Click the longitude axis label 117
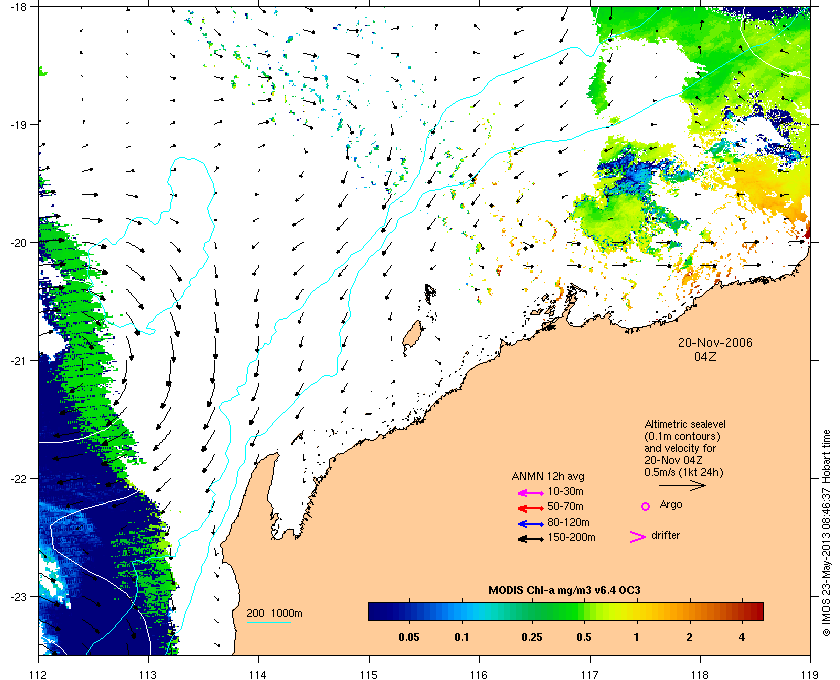840x680 pixels. 590,675
